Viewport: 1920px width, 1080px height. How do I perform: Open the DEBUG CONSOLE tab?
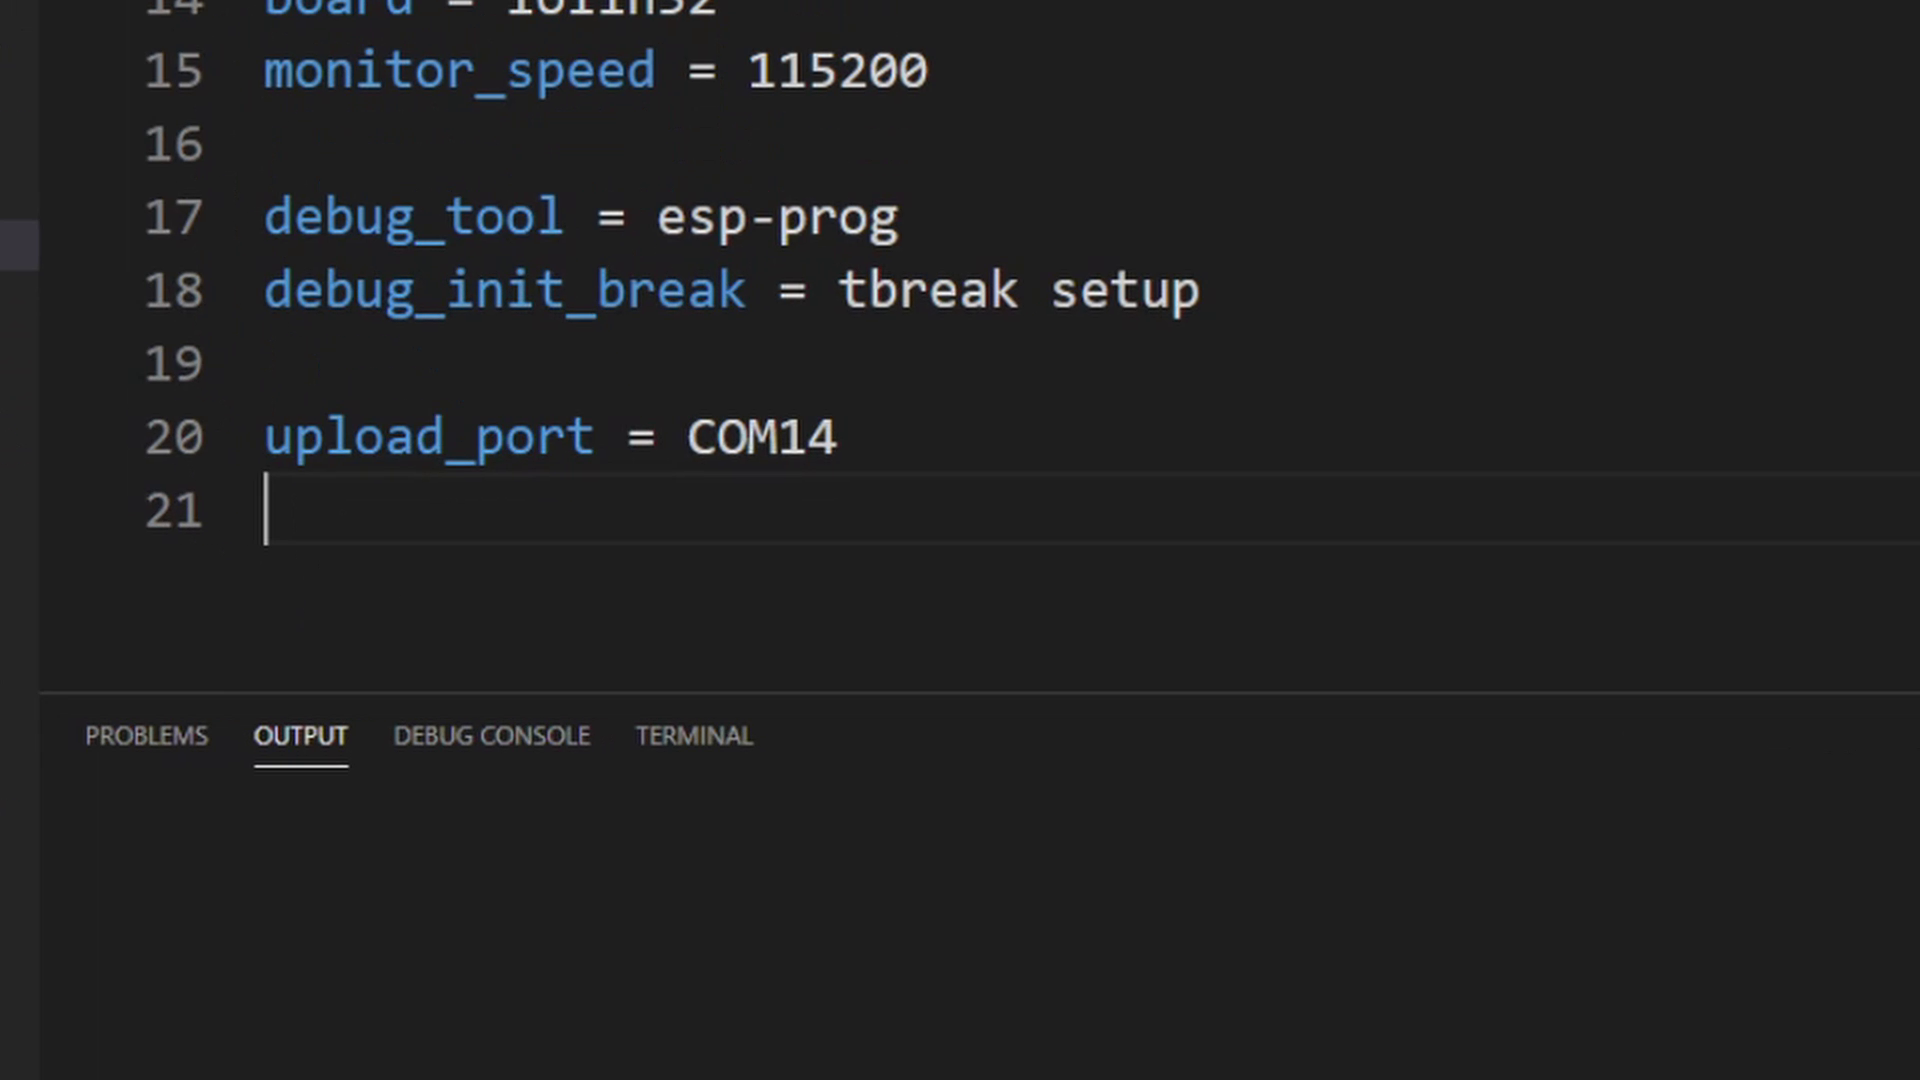point(492,736)
